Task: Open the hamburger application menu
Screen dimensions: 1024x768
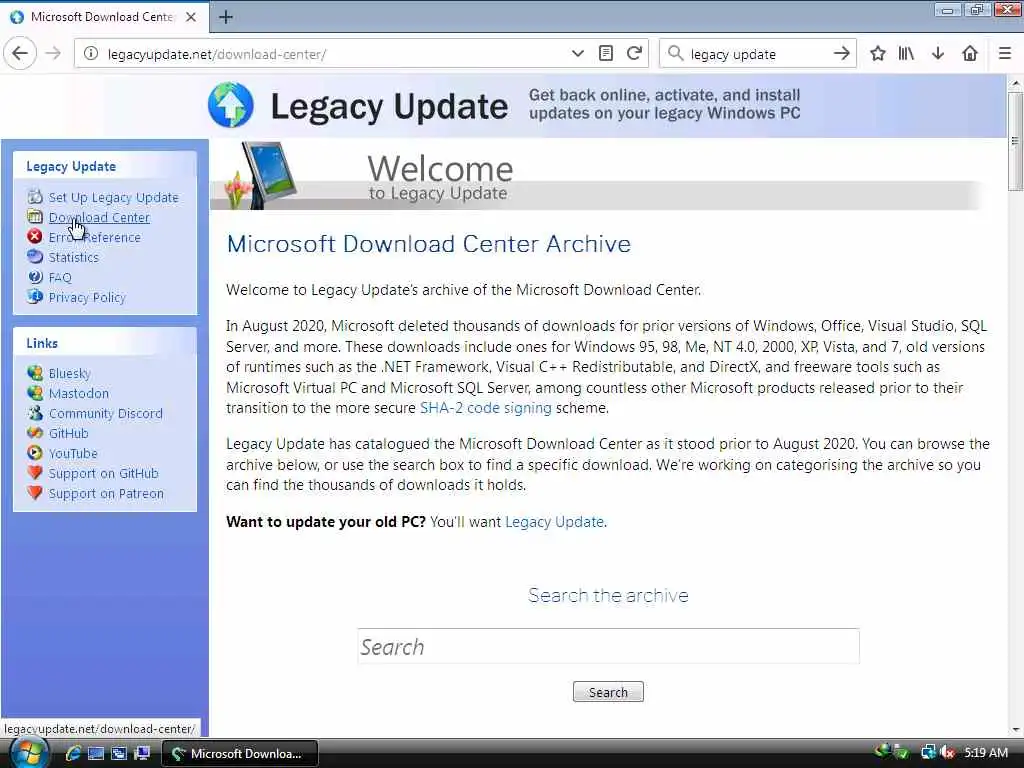Action: click(1005, 54)
